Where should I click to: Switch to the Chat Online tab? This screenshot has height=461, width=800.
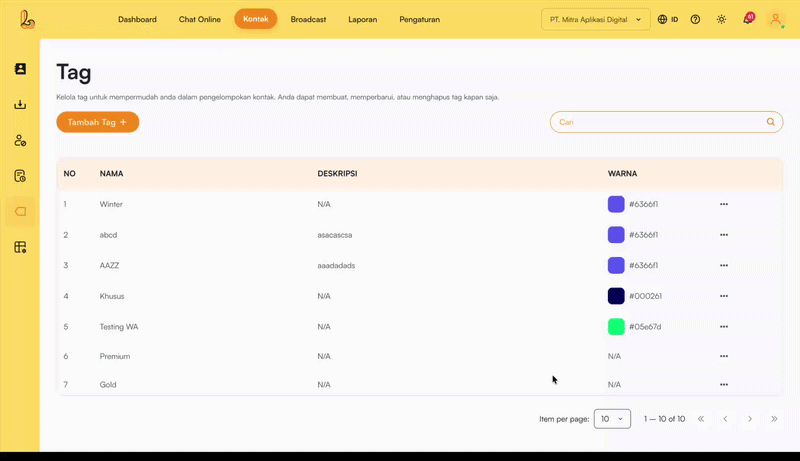tap(200, 19)
